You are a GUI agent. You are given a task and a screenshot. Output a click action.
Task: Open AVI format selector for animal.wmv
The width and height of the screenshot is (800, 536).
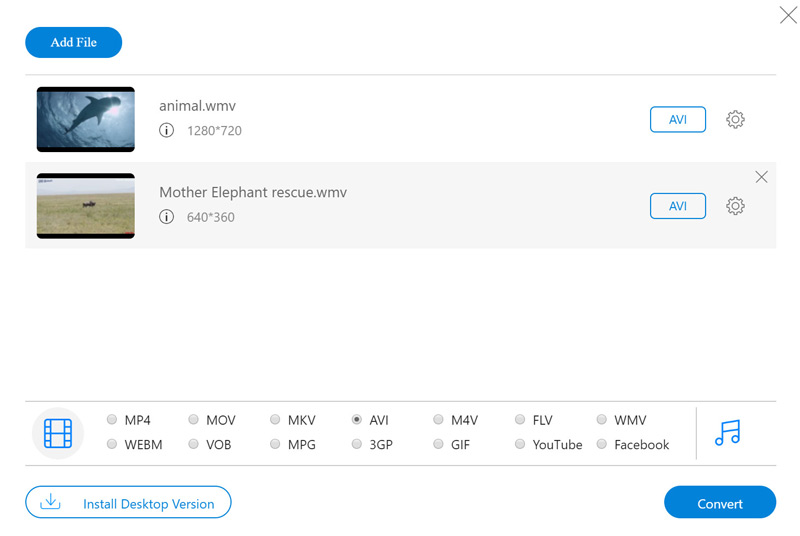pos(677,119)
